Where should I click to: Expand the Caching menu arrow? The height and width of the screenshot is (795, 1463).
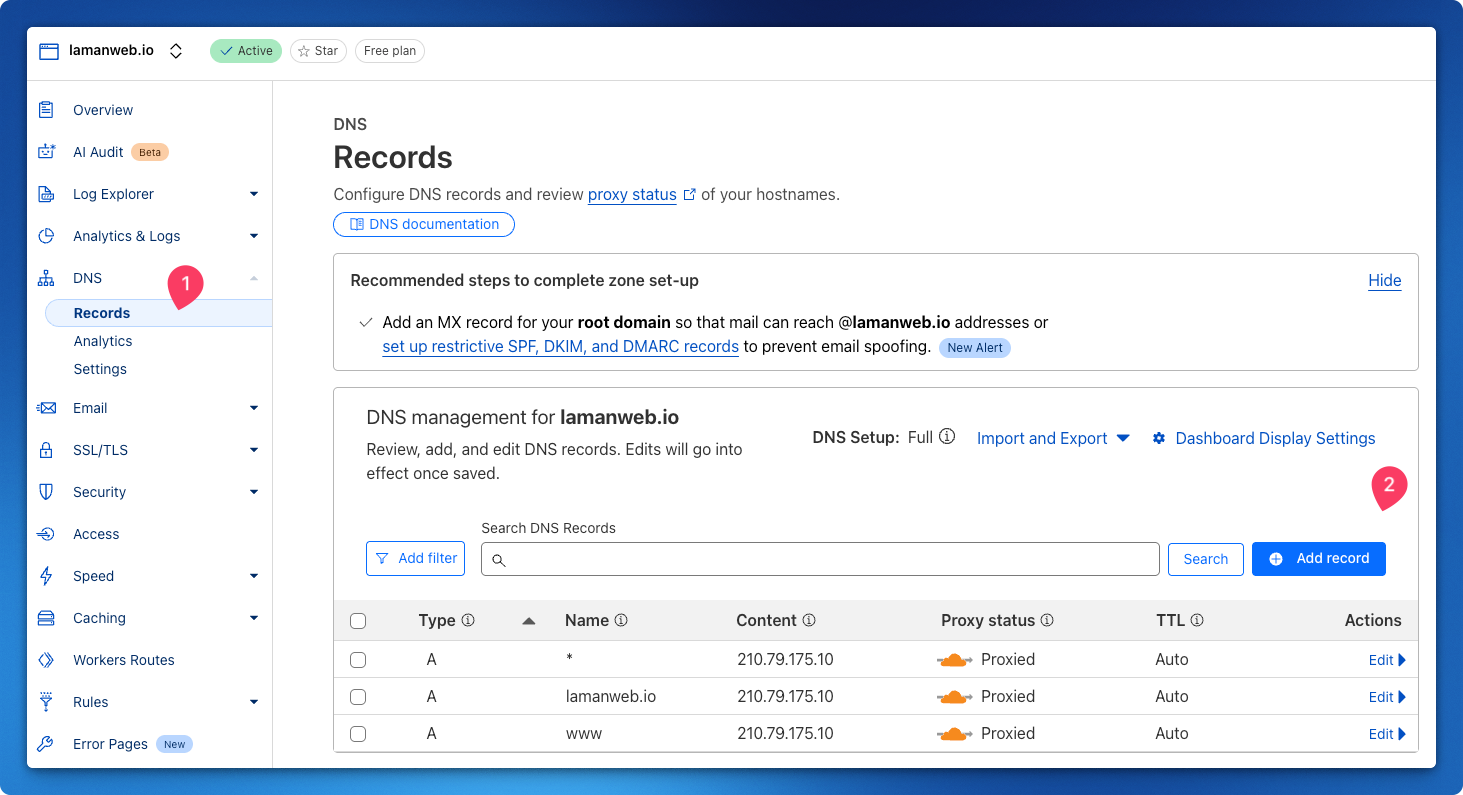[x=254, y=618]
